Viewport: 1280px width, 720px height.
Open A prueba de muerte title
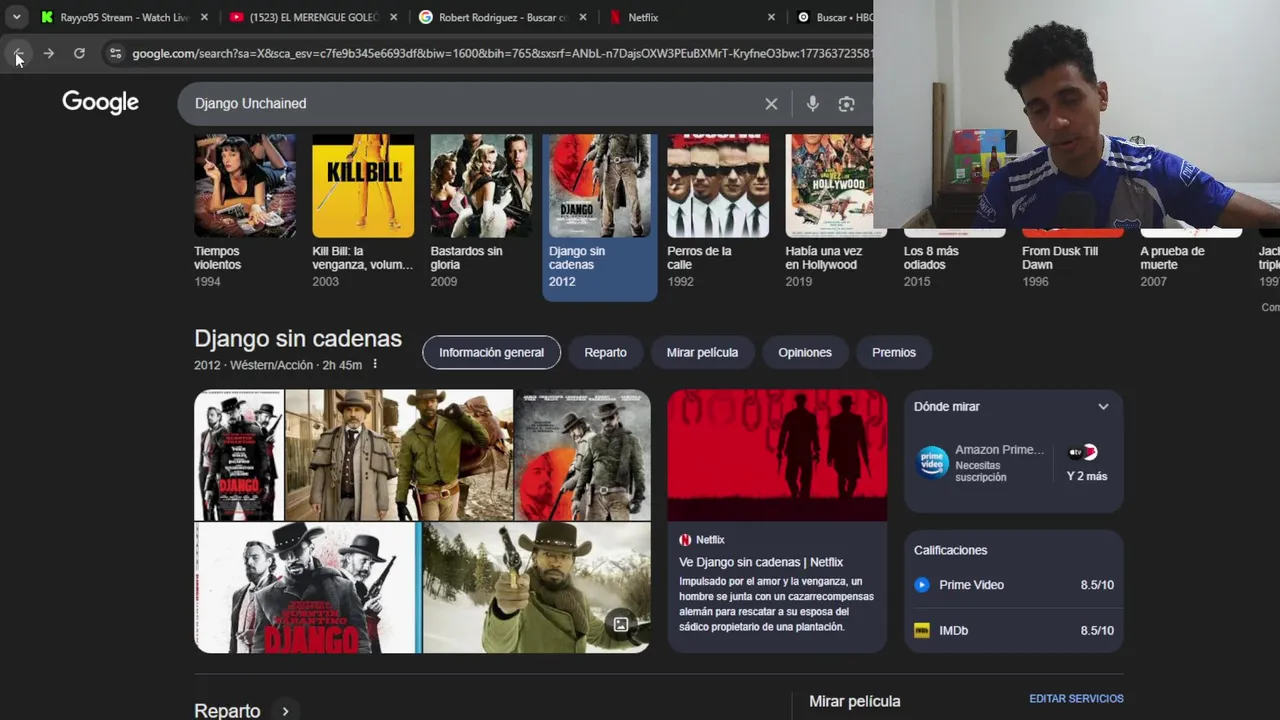pos(1172,258)
